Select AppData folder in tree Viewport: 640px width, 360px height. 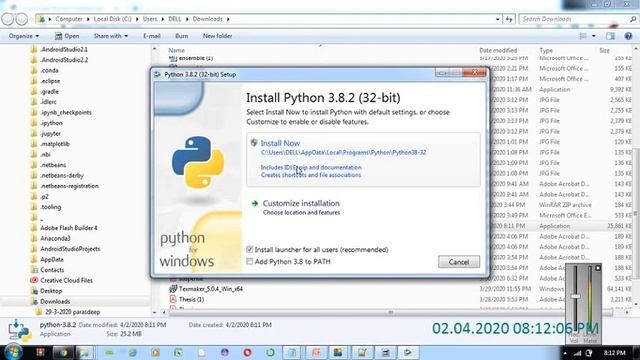pos(52,259)
